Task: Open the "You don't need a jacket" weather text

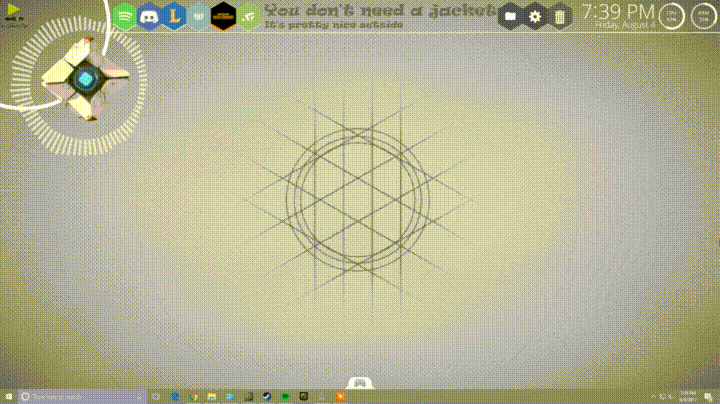Action: click(x=380, y=12)
